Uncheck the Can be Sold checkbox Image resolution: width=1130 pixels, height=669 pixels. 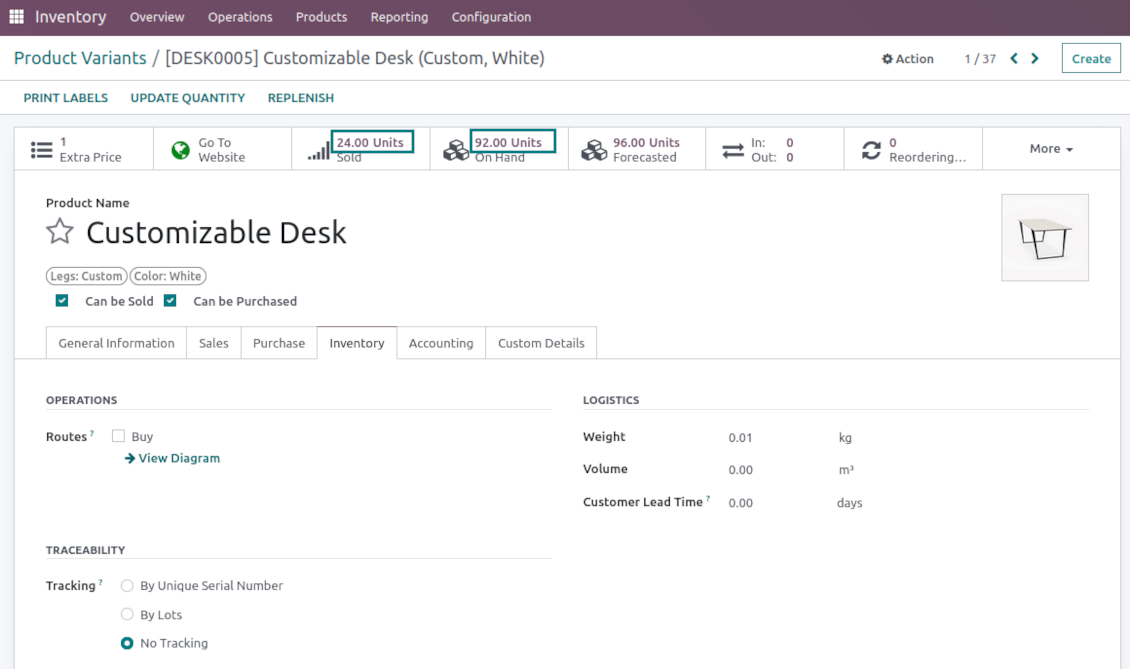62,301
